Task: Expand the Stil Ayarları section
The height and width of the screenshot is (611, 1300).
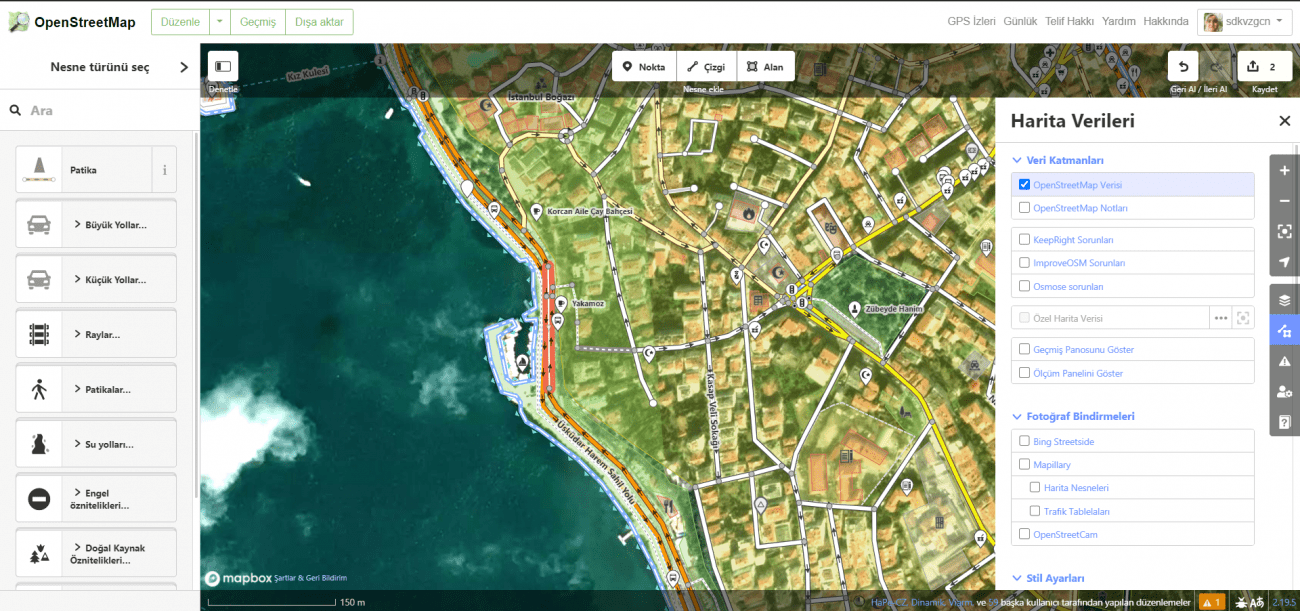Action: (1055, 578)
